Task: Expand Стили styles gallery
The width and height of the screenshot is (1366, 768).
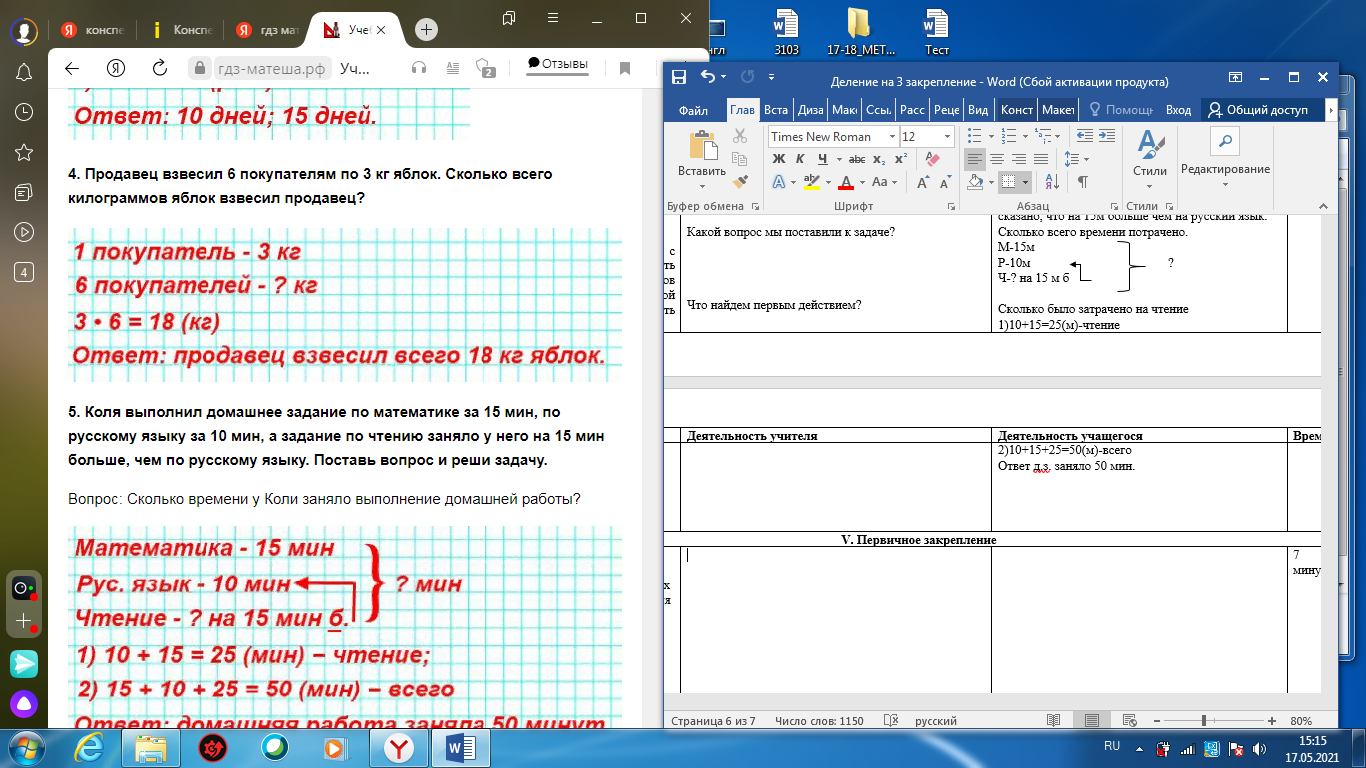Action: tap(1150, 158)
